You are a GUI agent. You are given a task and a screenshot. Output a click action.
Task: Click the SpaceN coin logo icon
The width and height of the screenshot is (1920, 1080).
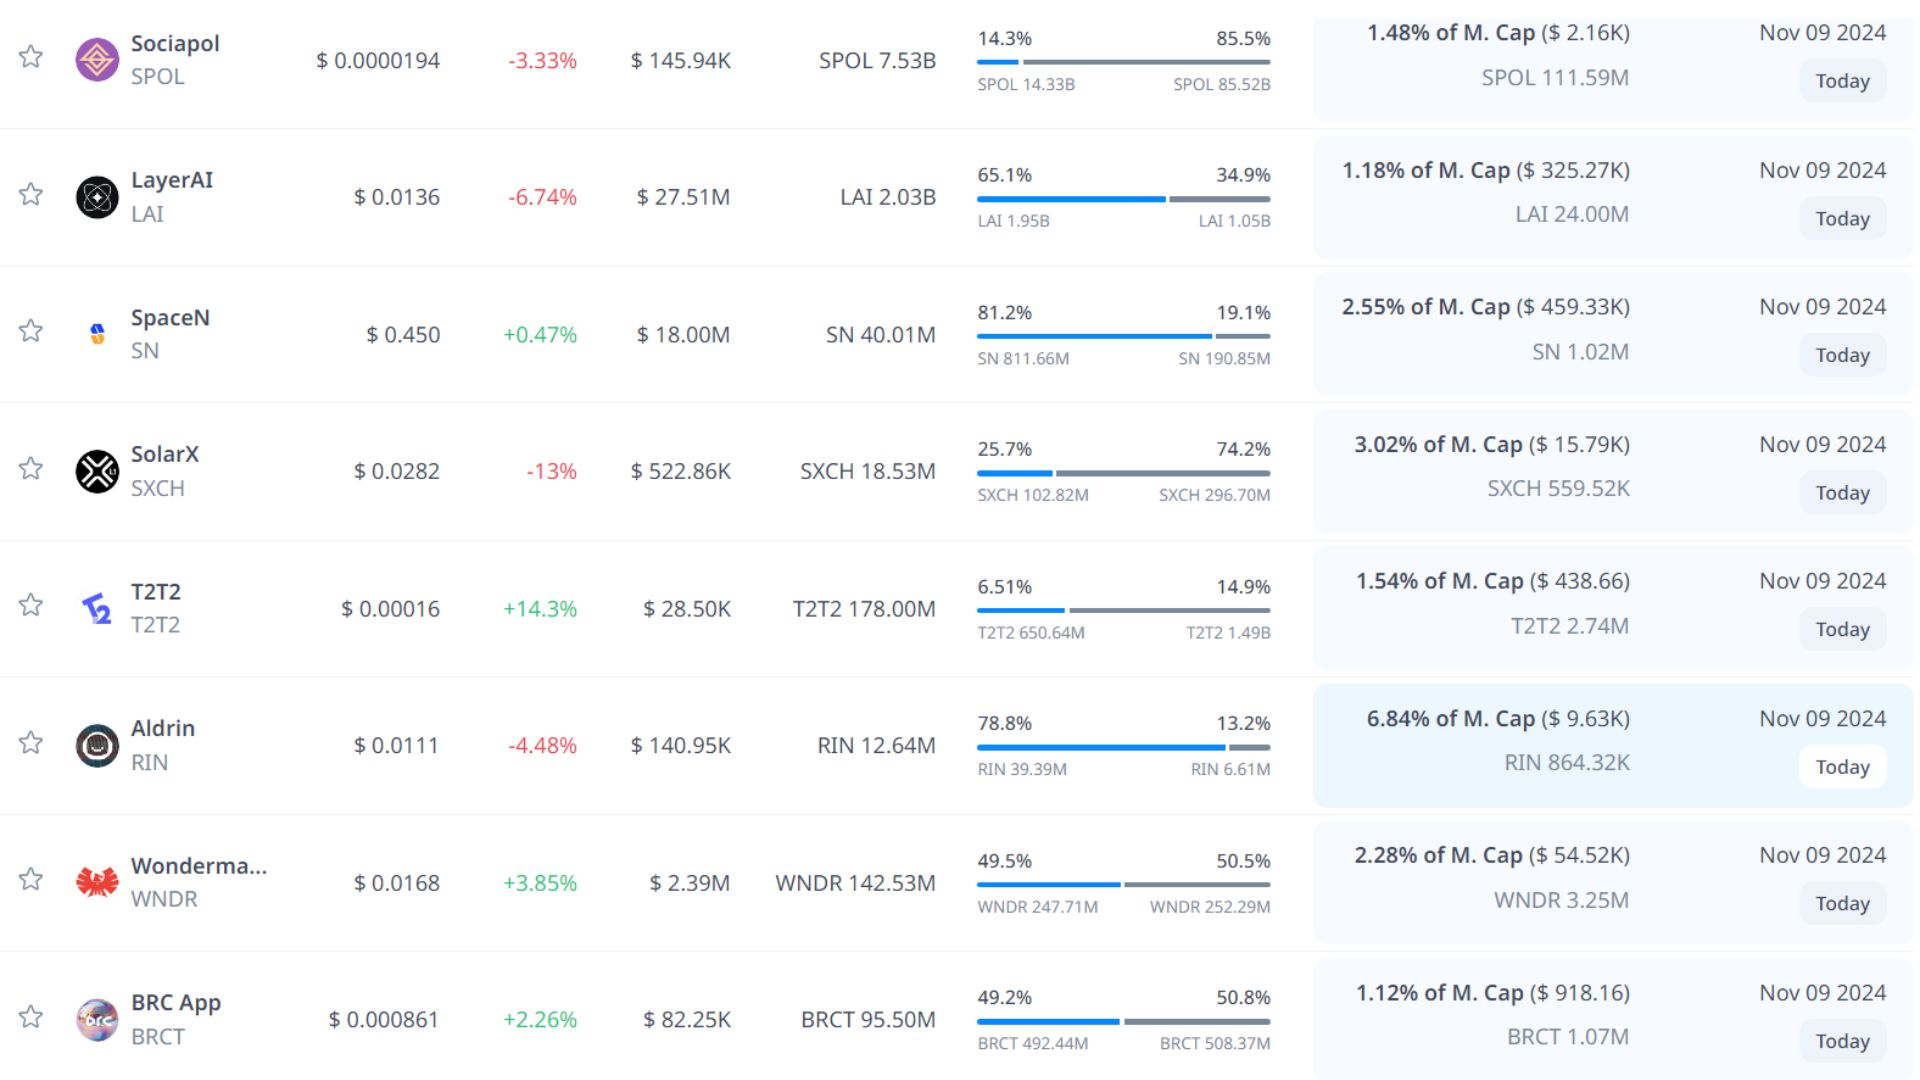pos(97,334)
